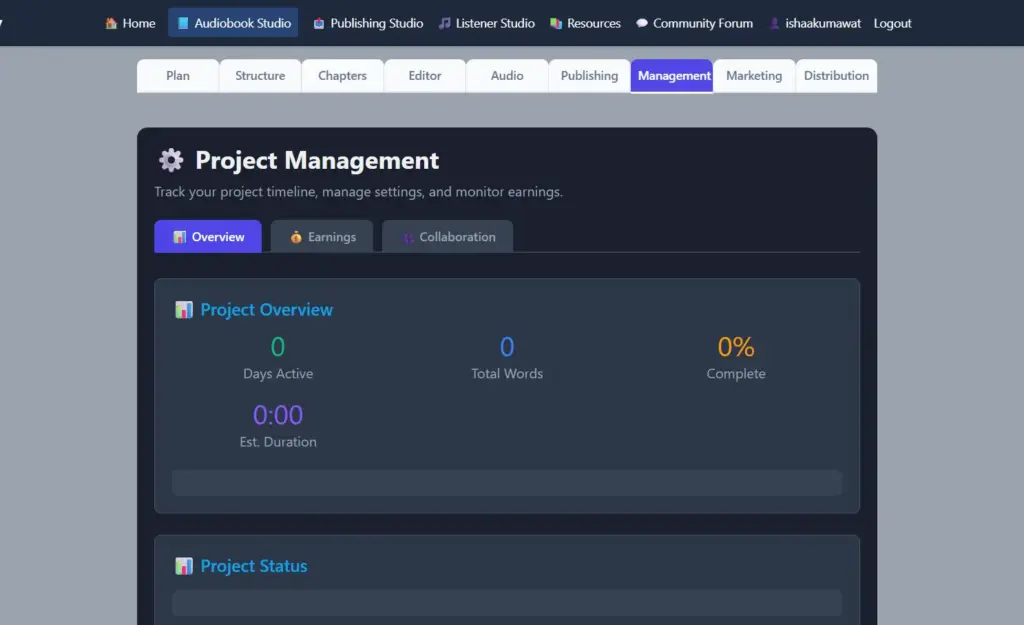Click the music note icon beside Listener Studio
The image size is (1024, 625).
tap(443, 22)
